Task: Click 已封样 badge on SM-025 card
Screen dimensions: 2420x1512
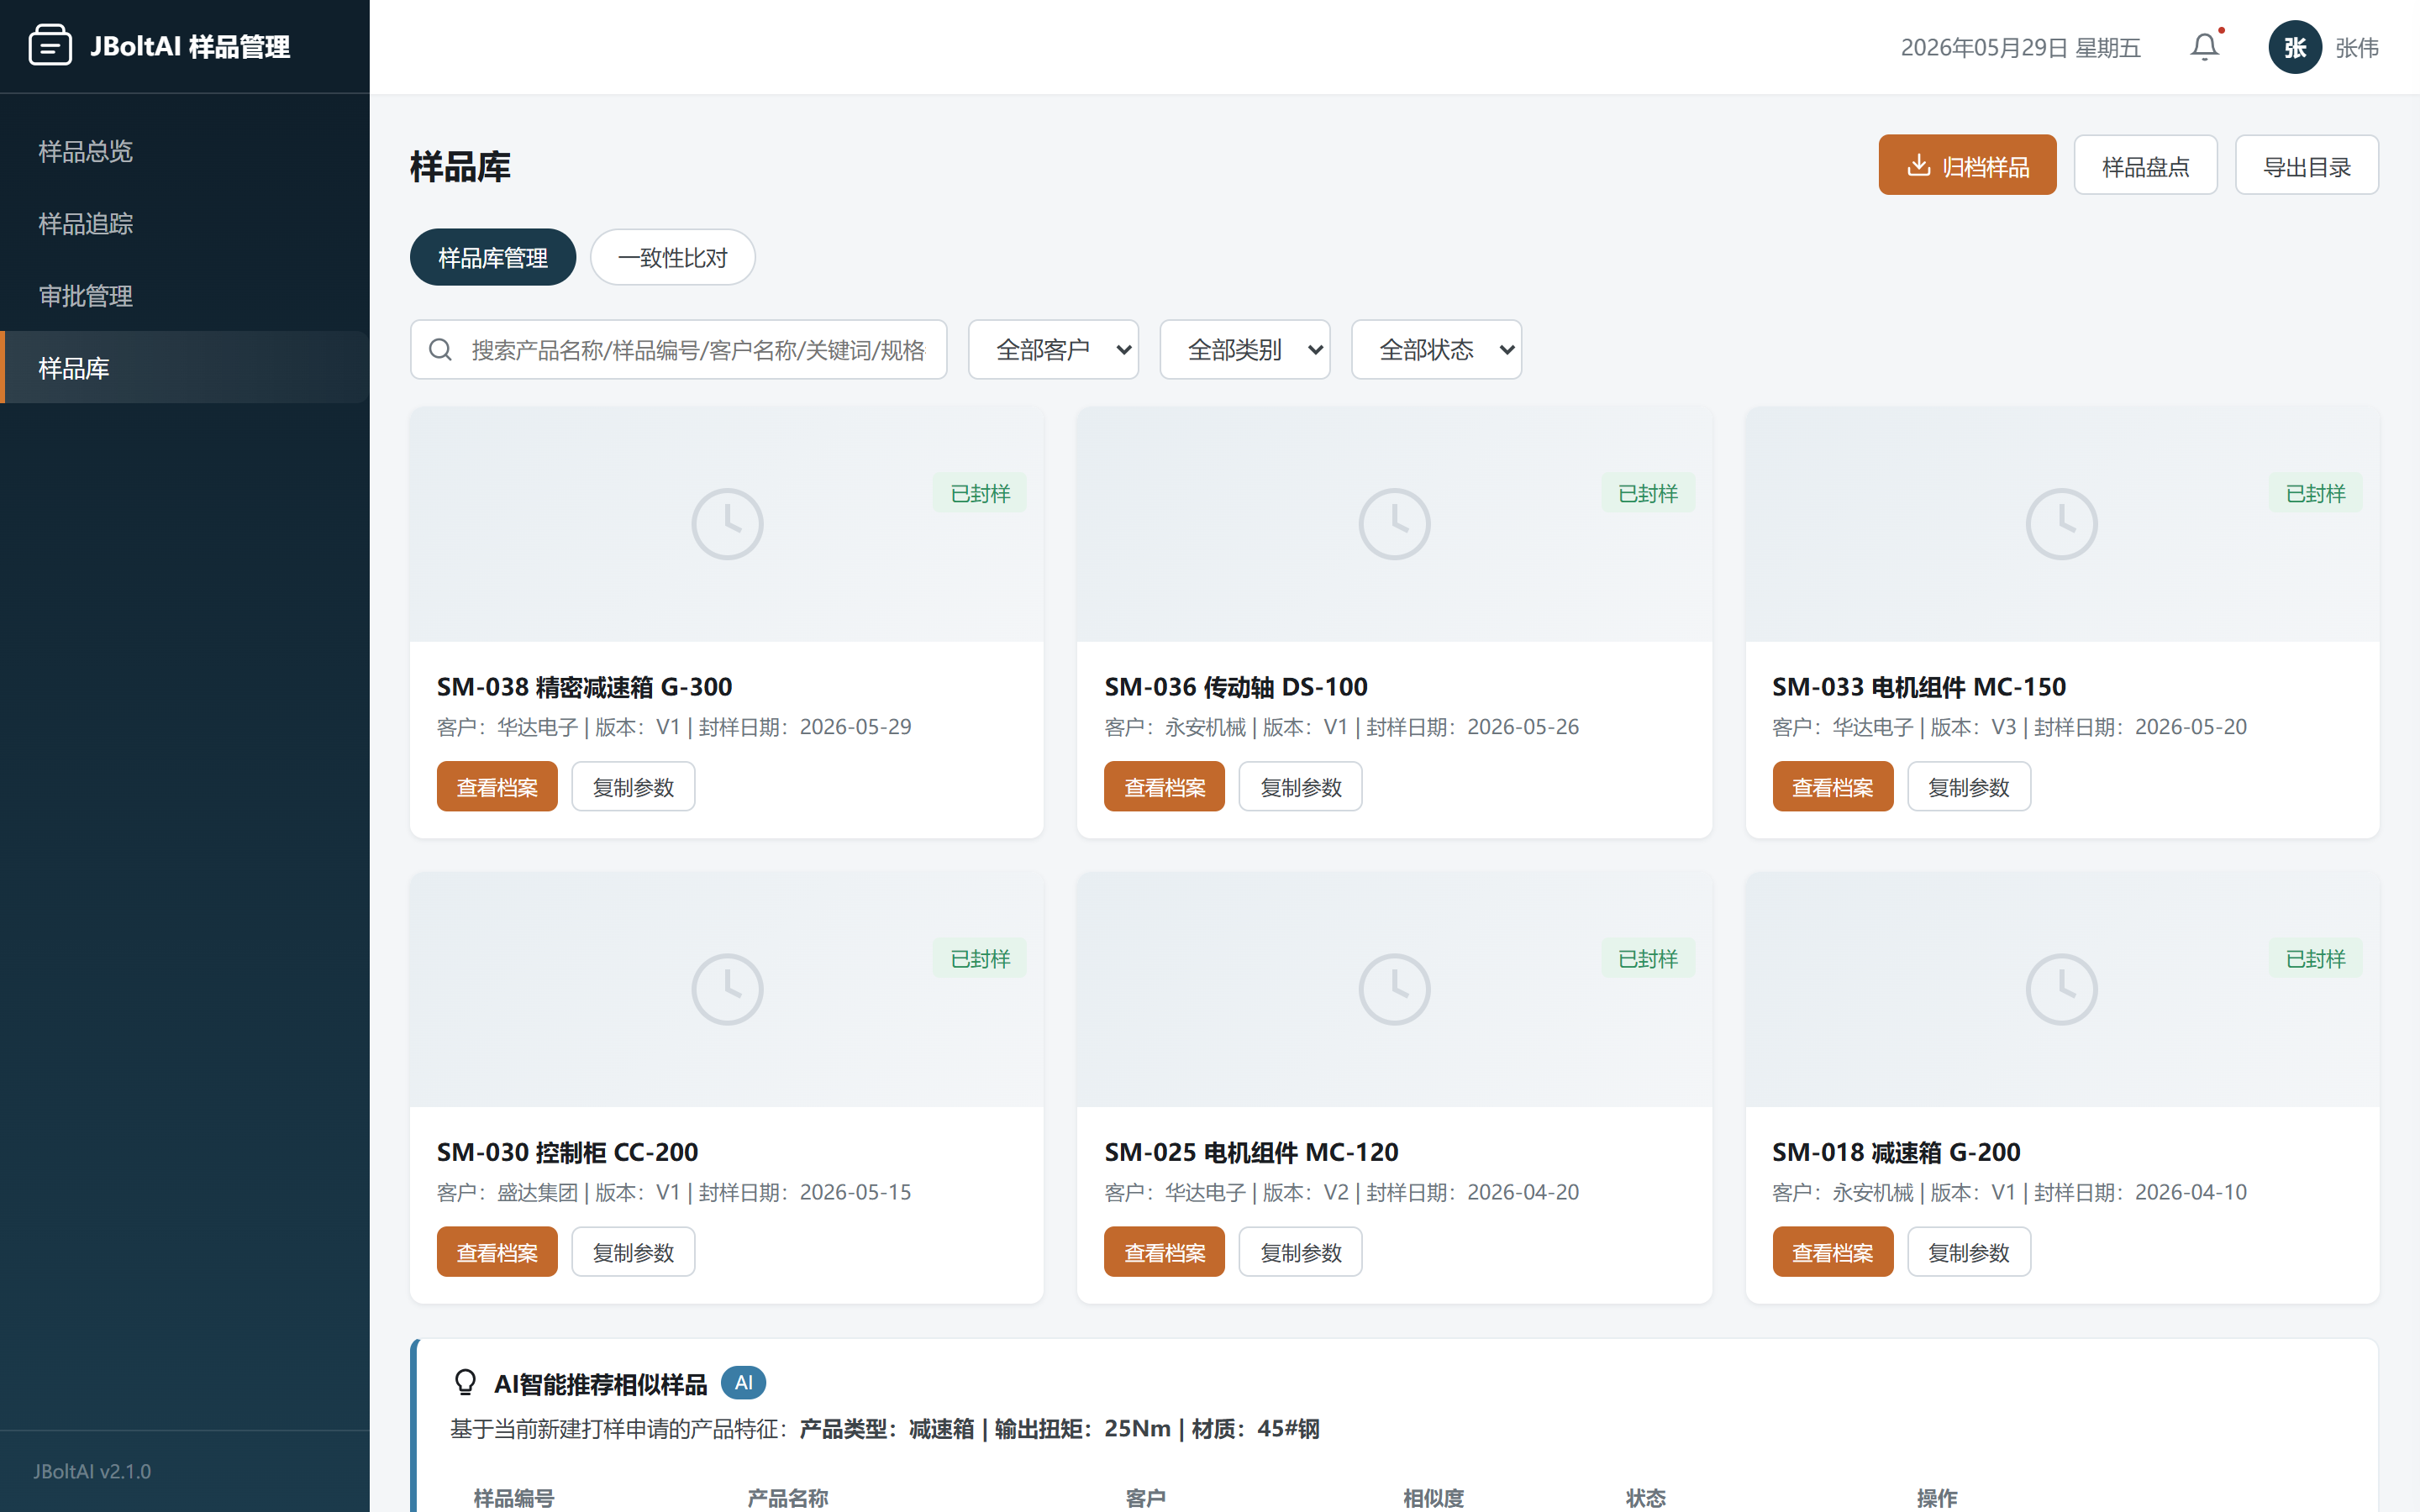Action: [1648, 958]
